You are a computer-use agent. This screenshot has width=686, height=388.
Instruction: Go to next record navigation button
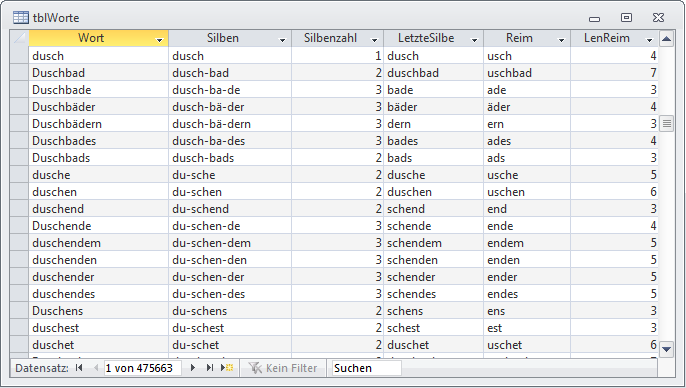[x=192, y=368]
